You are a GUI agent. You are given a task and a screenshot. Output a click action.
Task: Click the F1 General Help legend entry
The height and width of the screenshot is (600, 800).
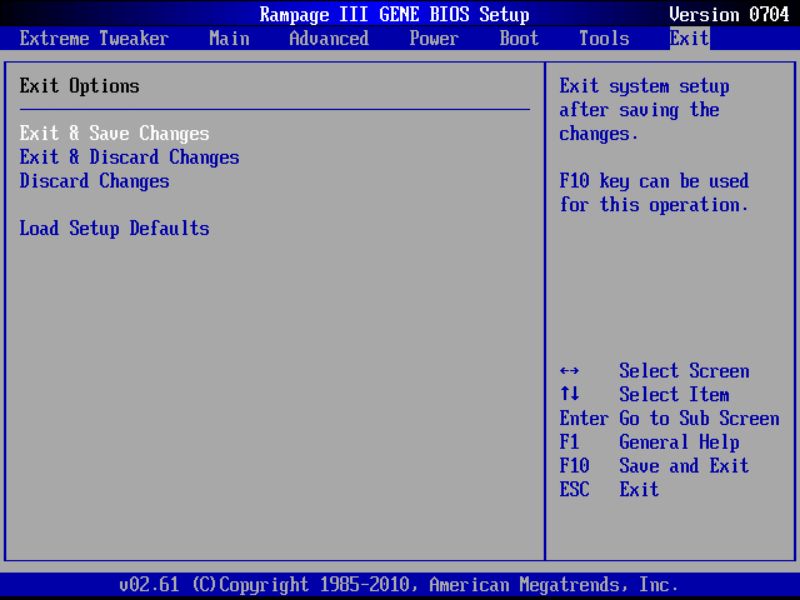tap(649, 442)
